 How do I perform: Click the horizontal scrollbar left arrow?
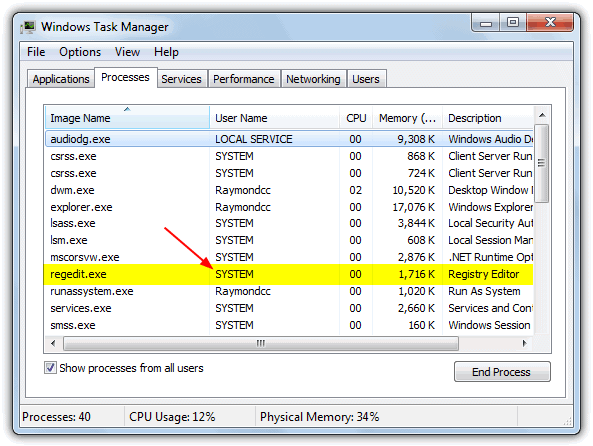[53, 343]
